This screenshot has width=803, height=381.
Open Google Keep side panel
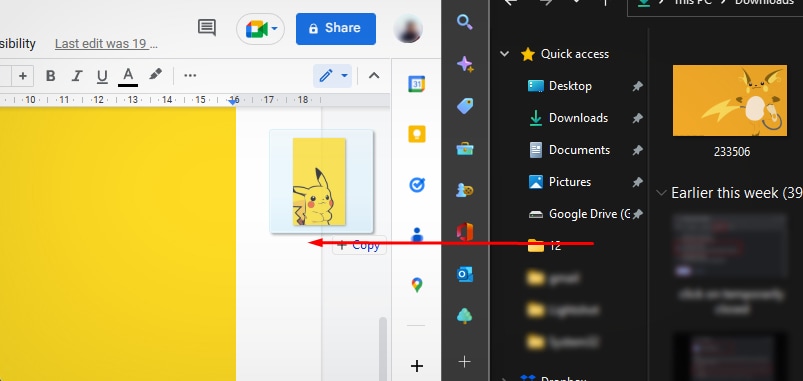click(x=417, y=134)
